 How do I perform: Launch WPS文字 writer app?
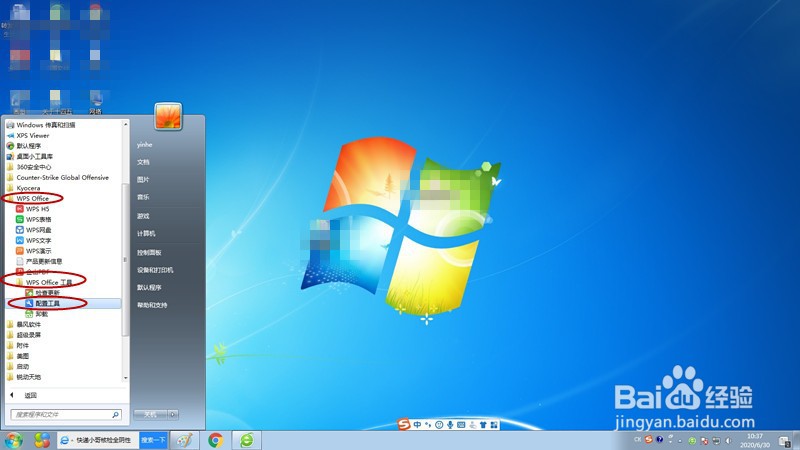(34, 240)
